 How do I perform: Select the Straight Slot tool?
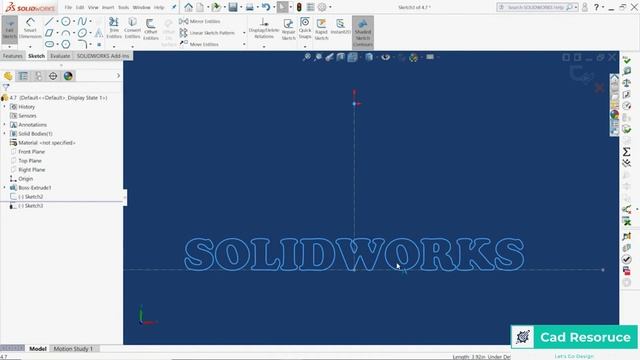point(49,44)
